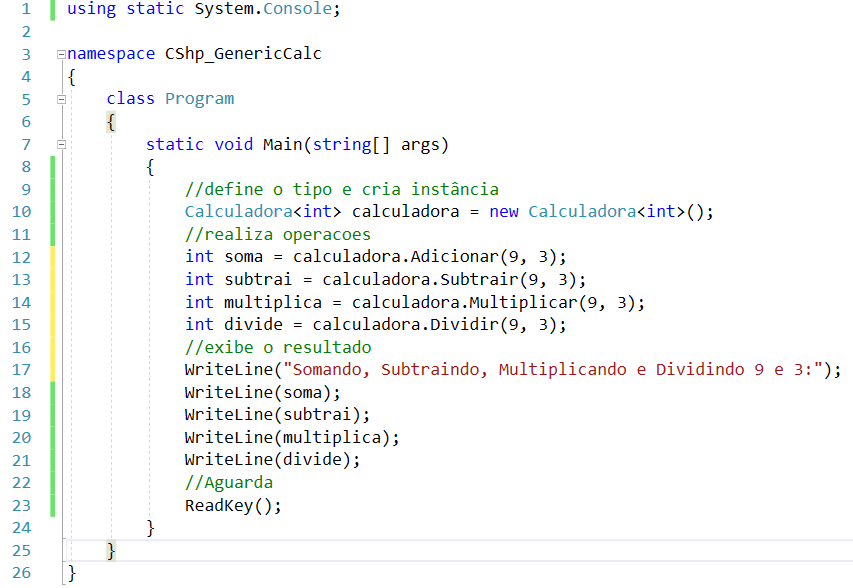Viewport: 853px width, 588px height.
Task: Place cursor at highlighted closing brace line 25
Action: pos(111,550)
